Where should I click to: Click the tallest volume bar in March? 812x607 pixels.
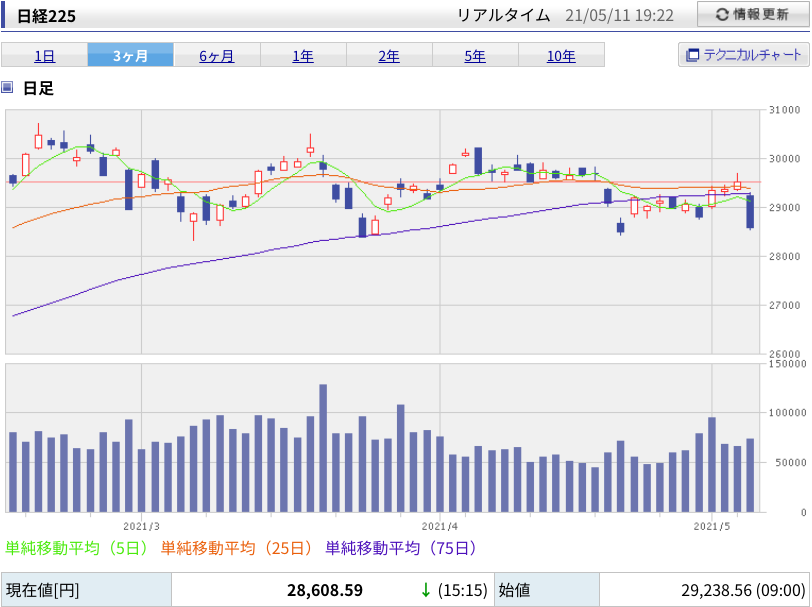point(323,448)
